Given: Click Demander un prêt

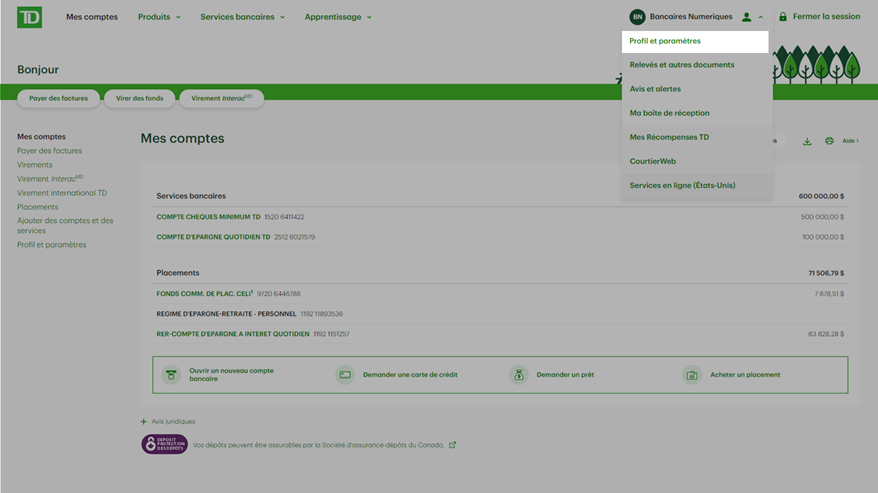Looking at the screenshot, I should point(565,375).
